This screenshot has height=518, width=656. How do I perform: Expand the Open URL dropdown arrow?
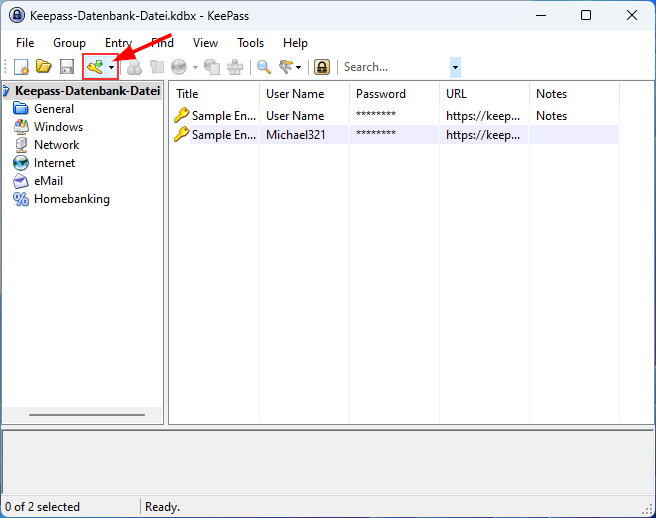coord(195,67)
